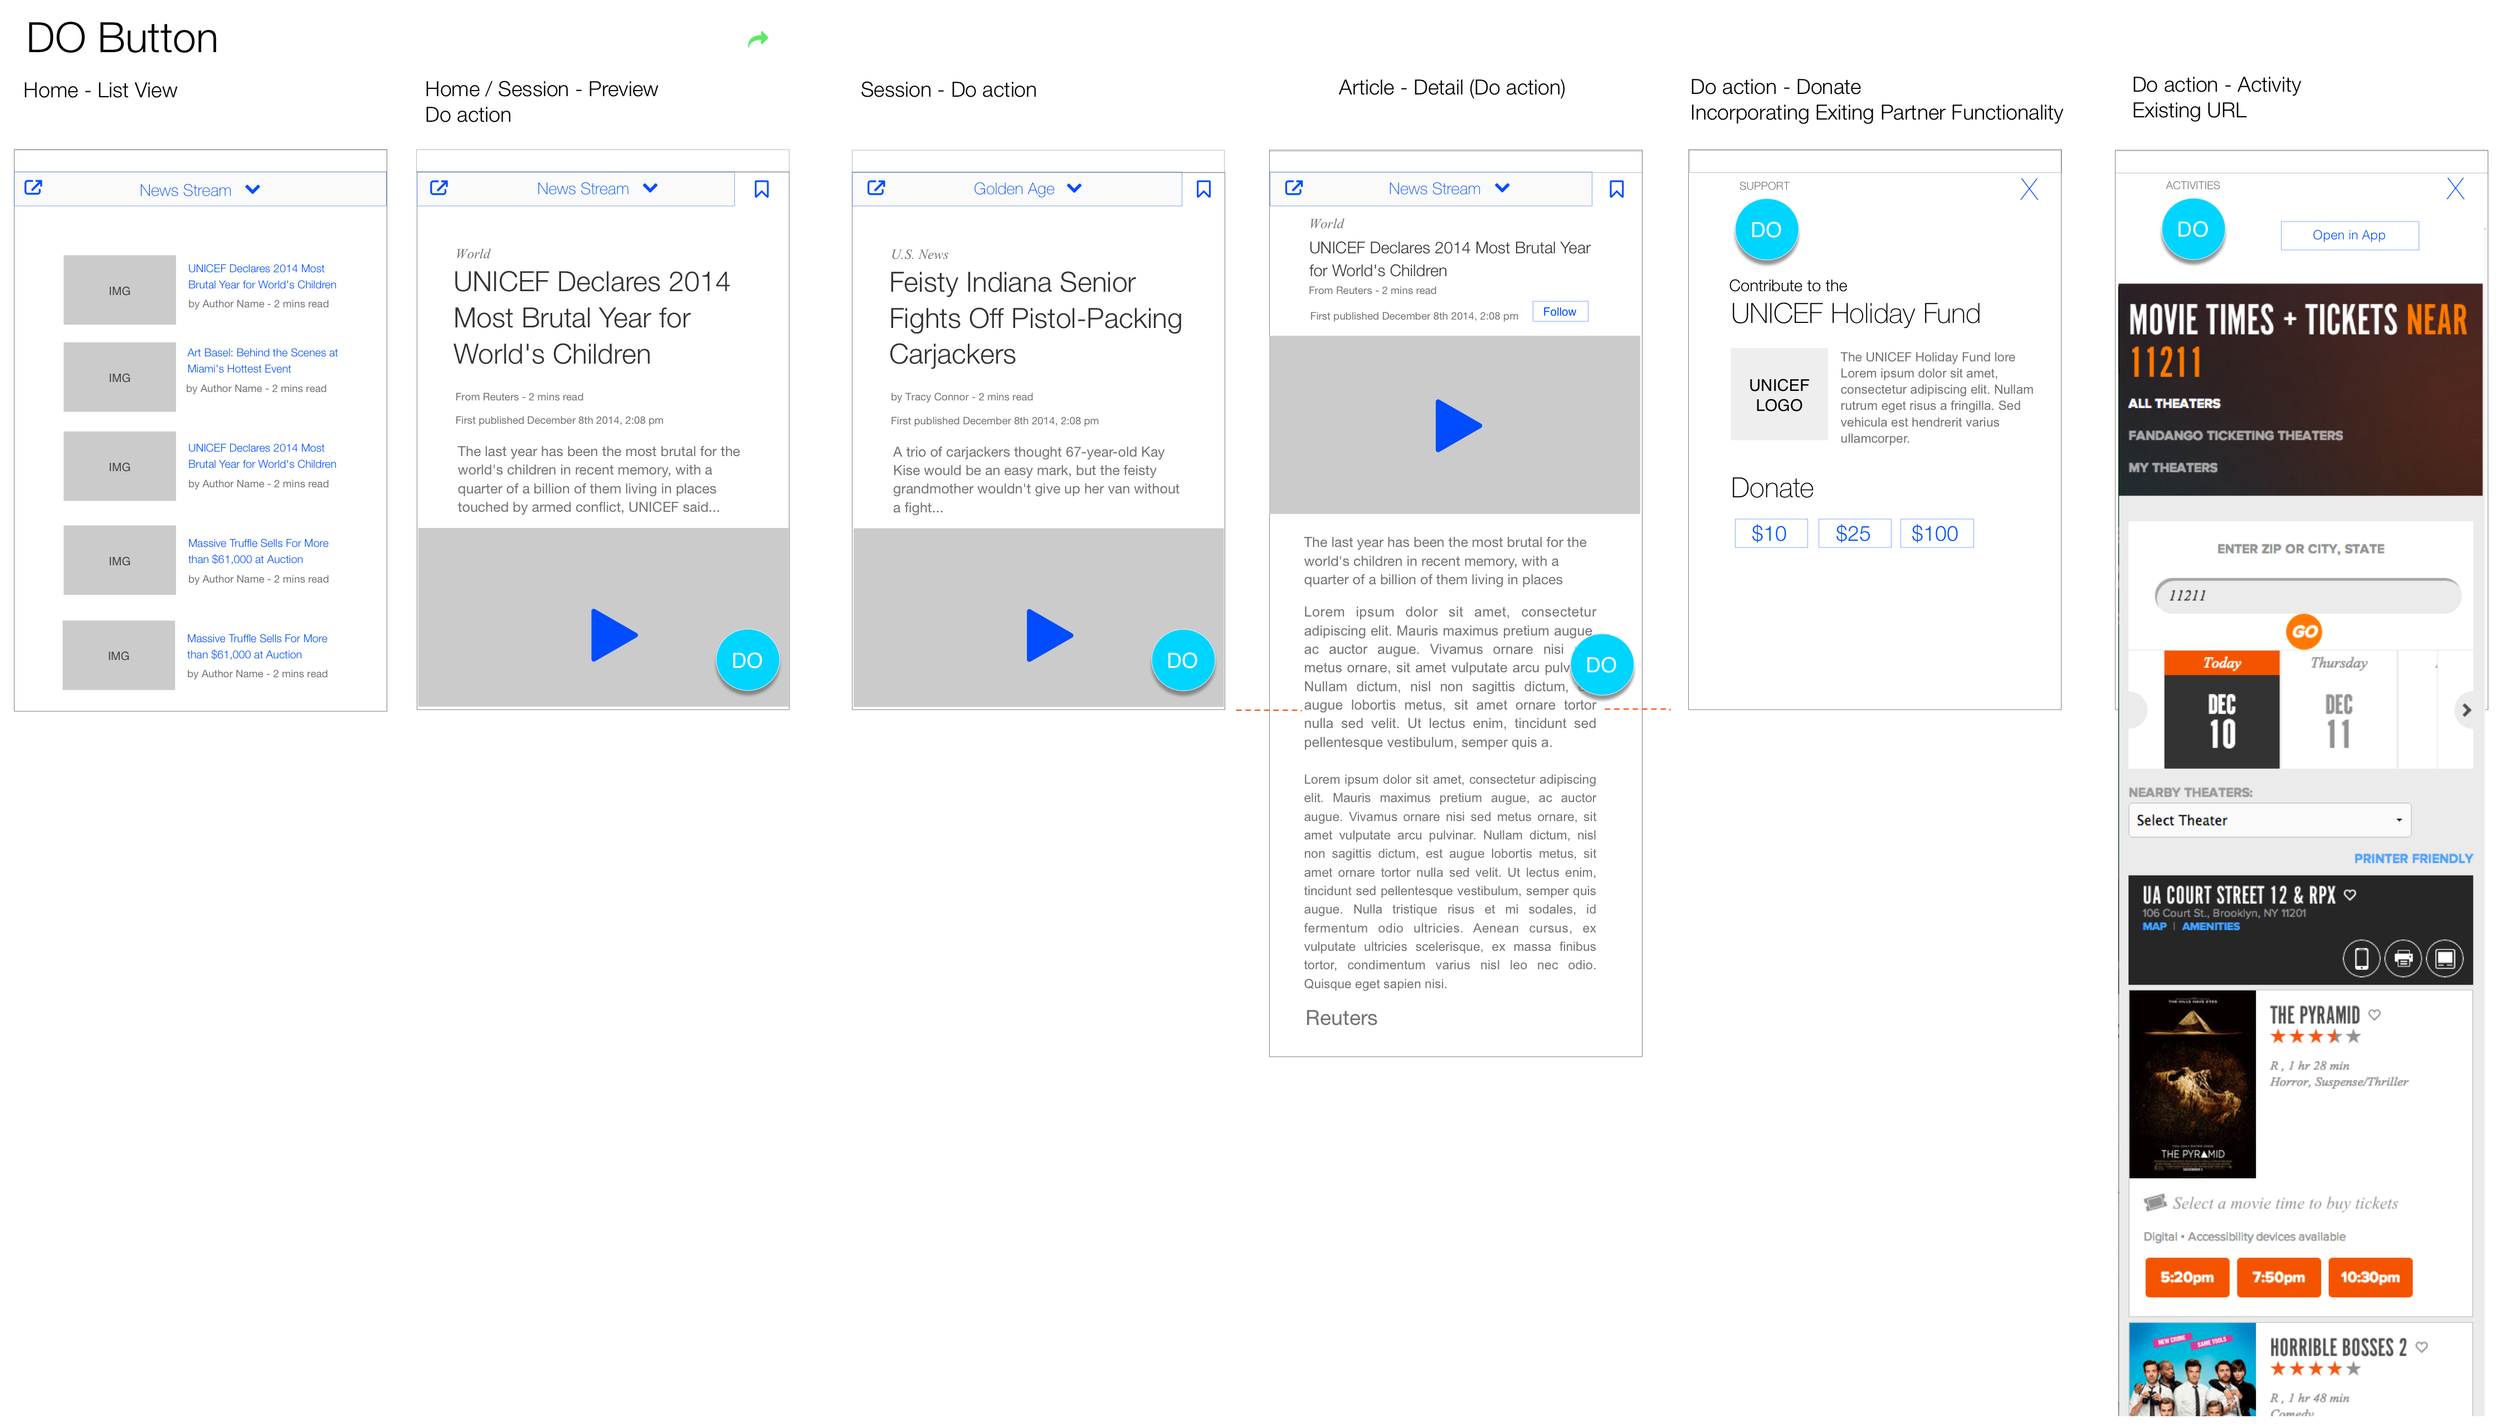The width and height of the screenshot is (2500, 1427).
Task: Click the print icon for UA Court Street
Action: pyautogui.click(x=2403, y=958)
